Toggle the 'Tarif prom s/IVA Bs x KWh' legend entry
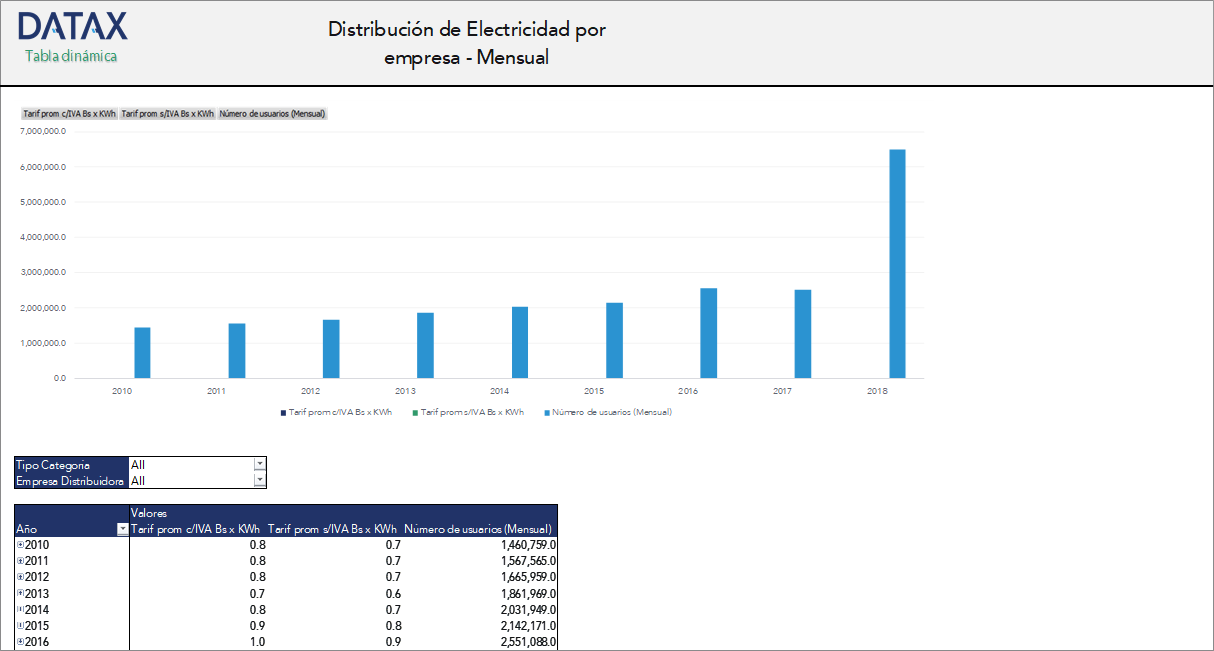The height and width of the screenshot is (651, 1214). click(x=468, y=411)
